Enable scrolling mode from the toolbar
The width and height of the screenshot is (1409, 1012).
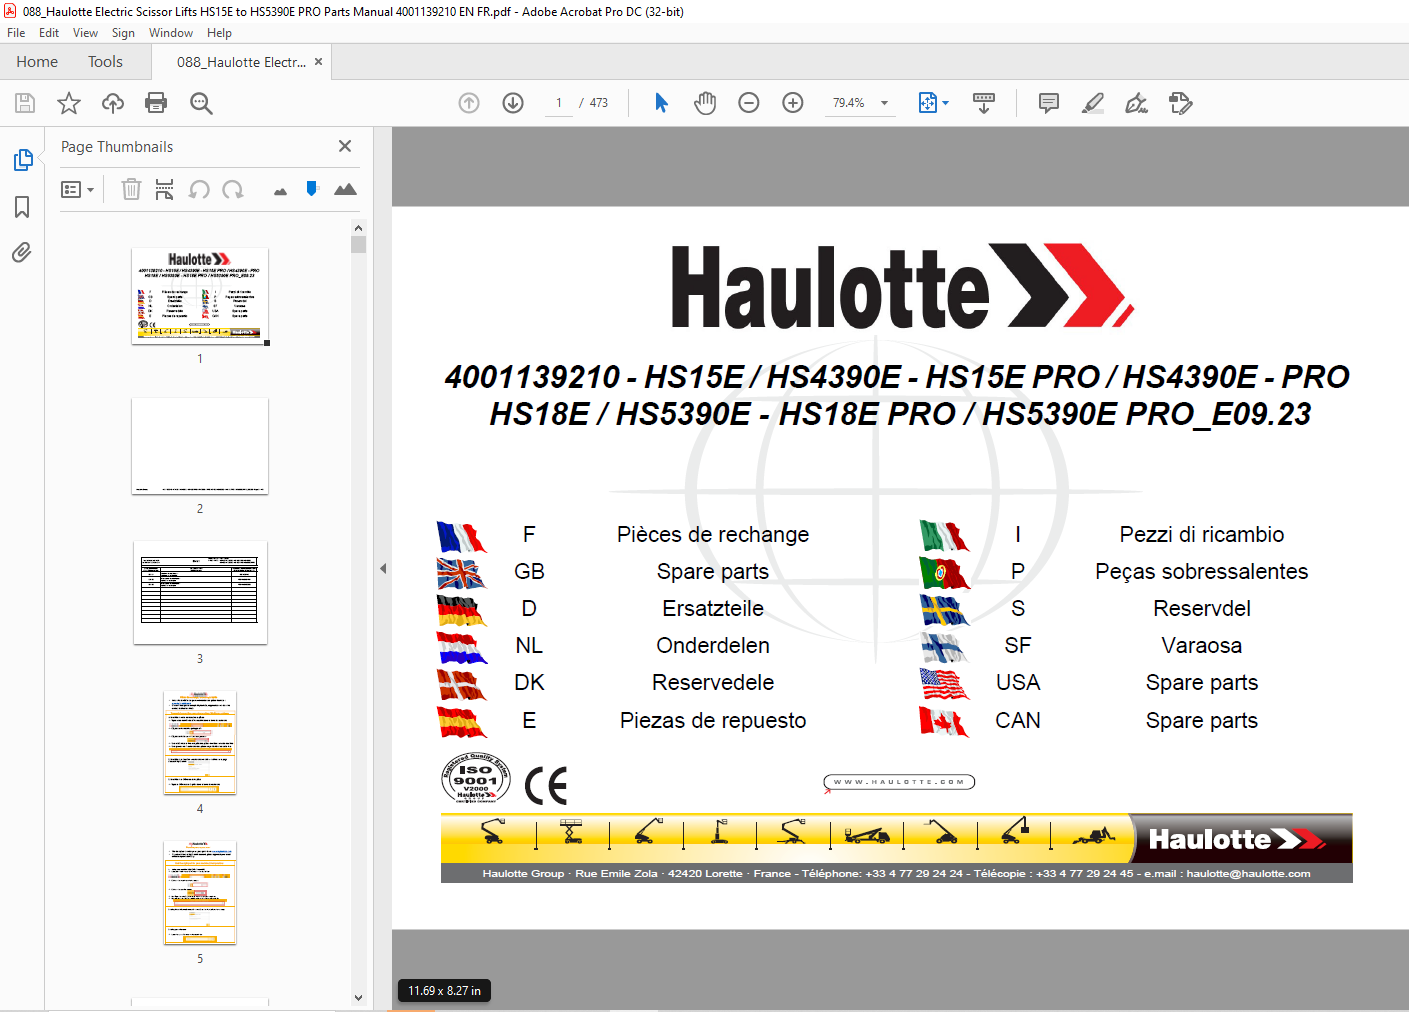984,103
